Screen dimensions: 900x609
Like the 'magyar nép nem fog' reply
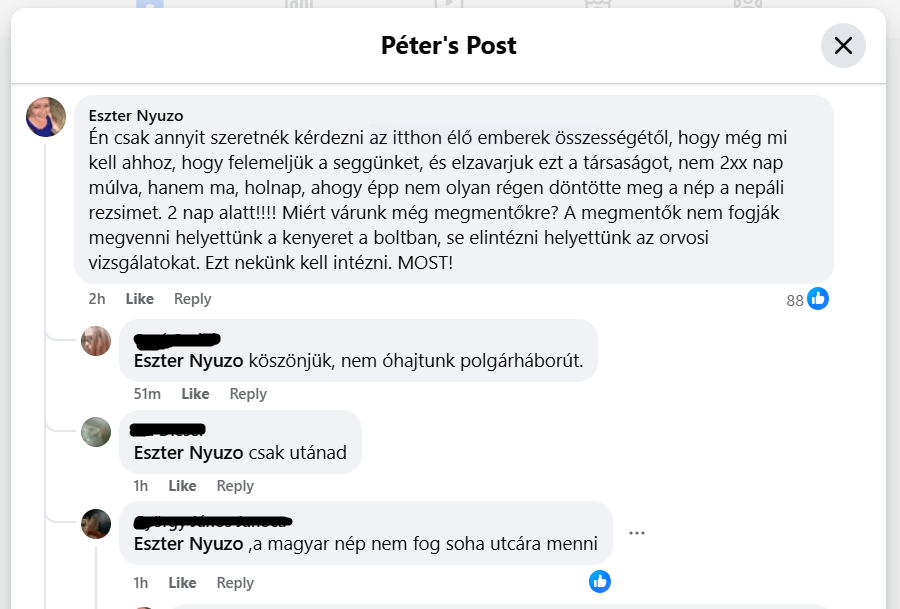[x=182, y=583]
